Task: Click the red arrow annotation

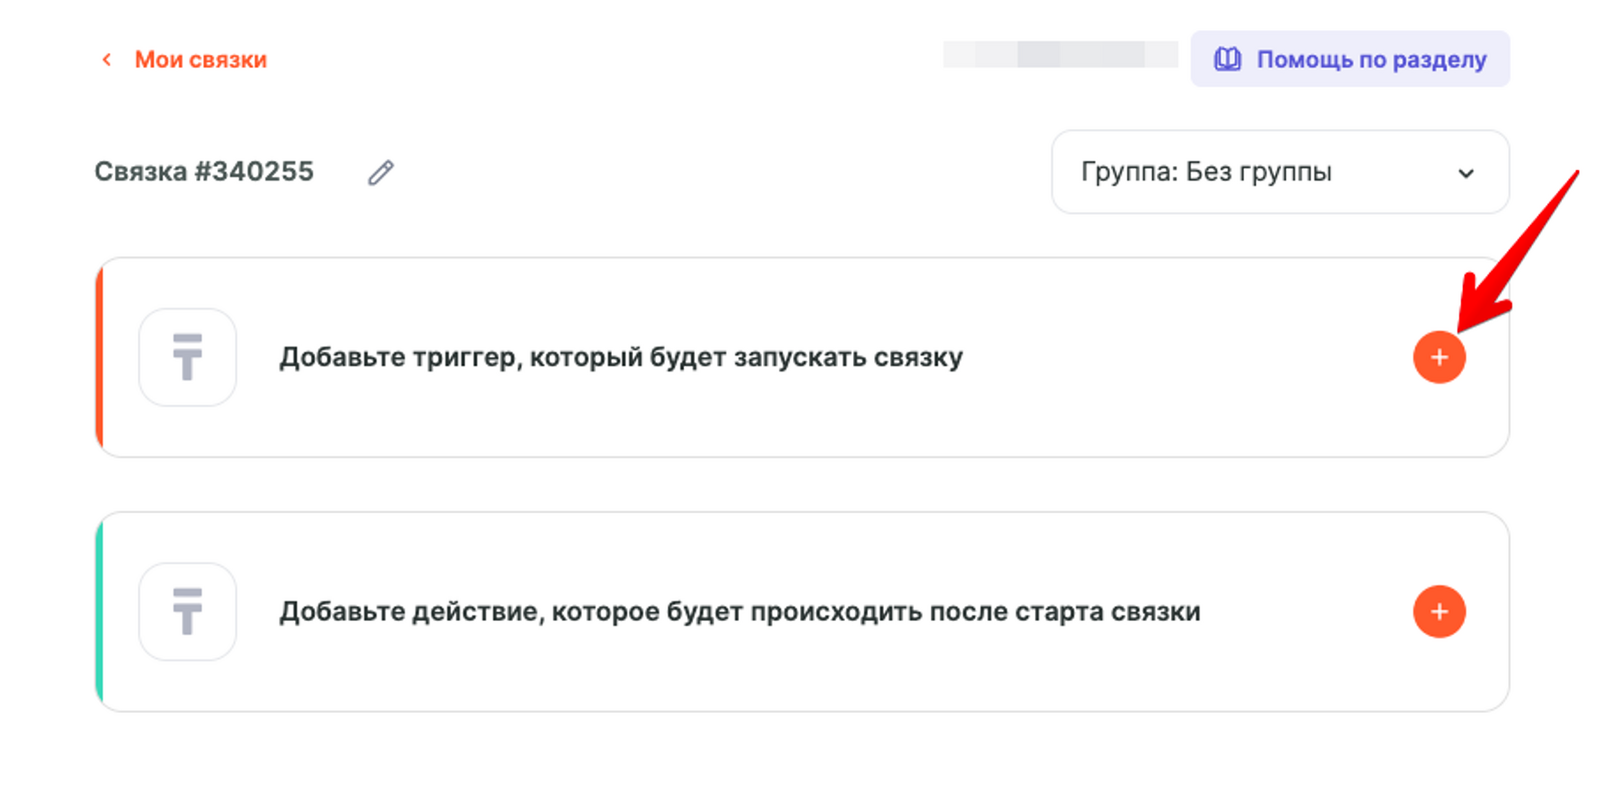Action: (x=1520, y=250)
